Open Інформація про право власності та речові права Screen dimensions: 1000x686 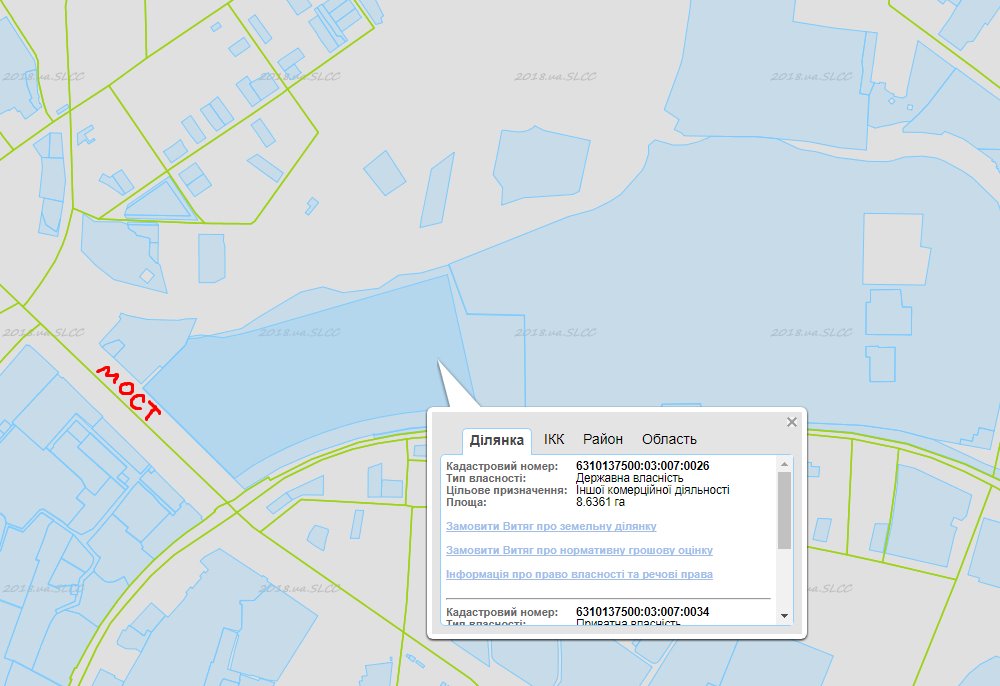point(579,574)
